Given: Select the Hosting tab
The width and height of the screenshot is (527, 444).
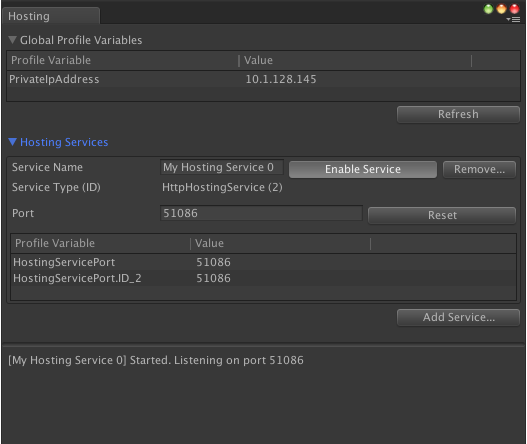Looking at the screenshot, I should [x=51, y=16].
